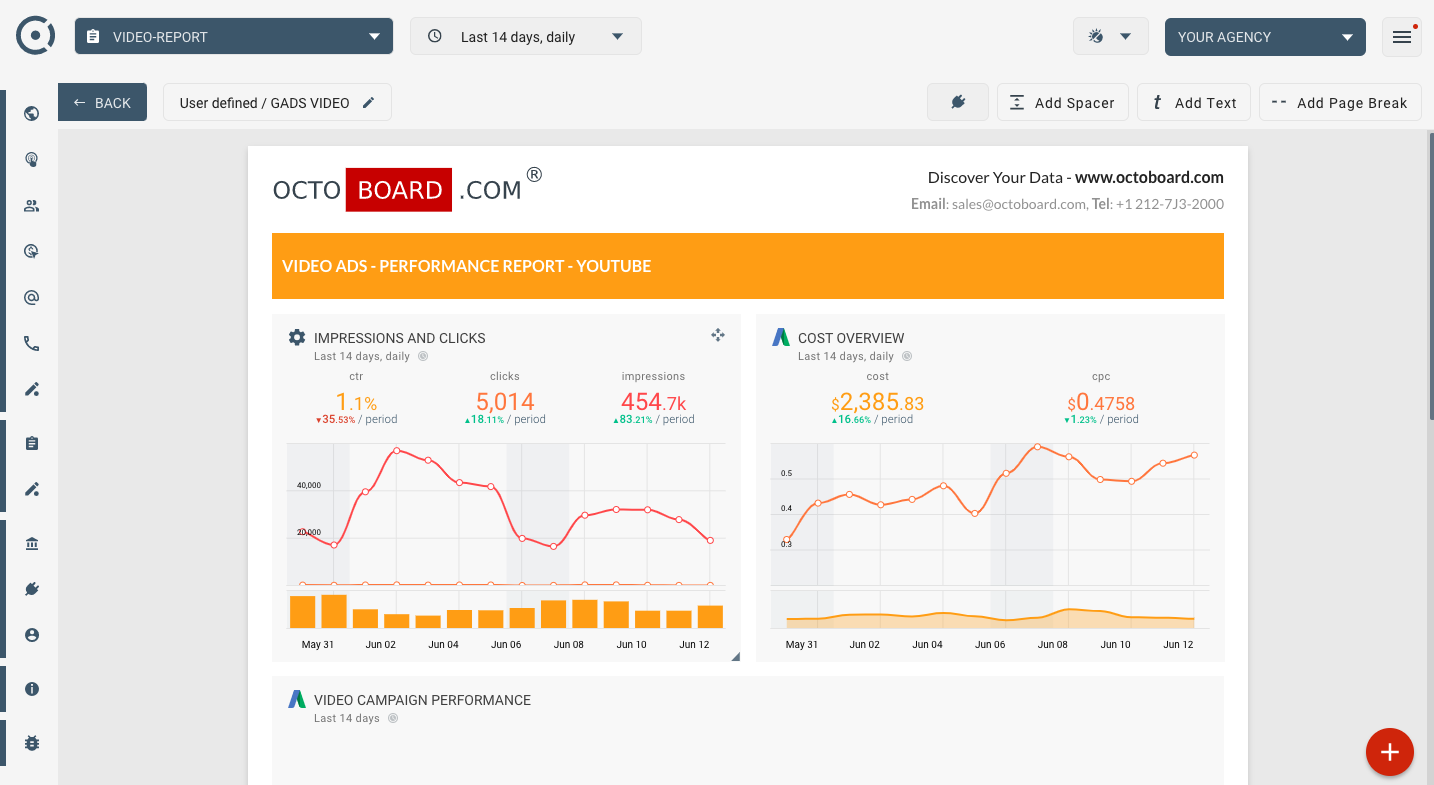Open the @ email sidebar icon

(32, 298)
